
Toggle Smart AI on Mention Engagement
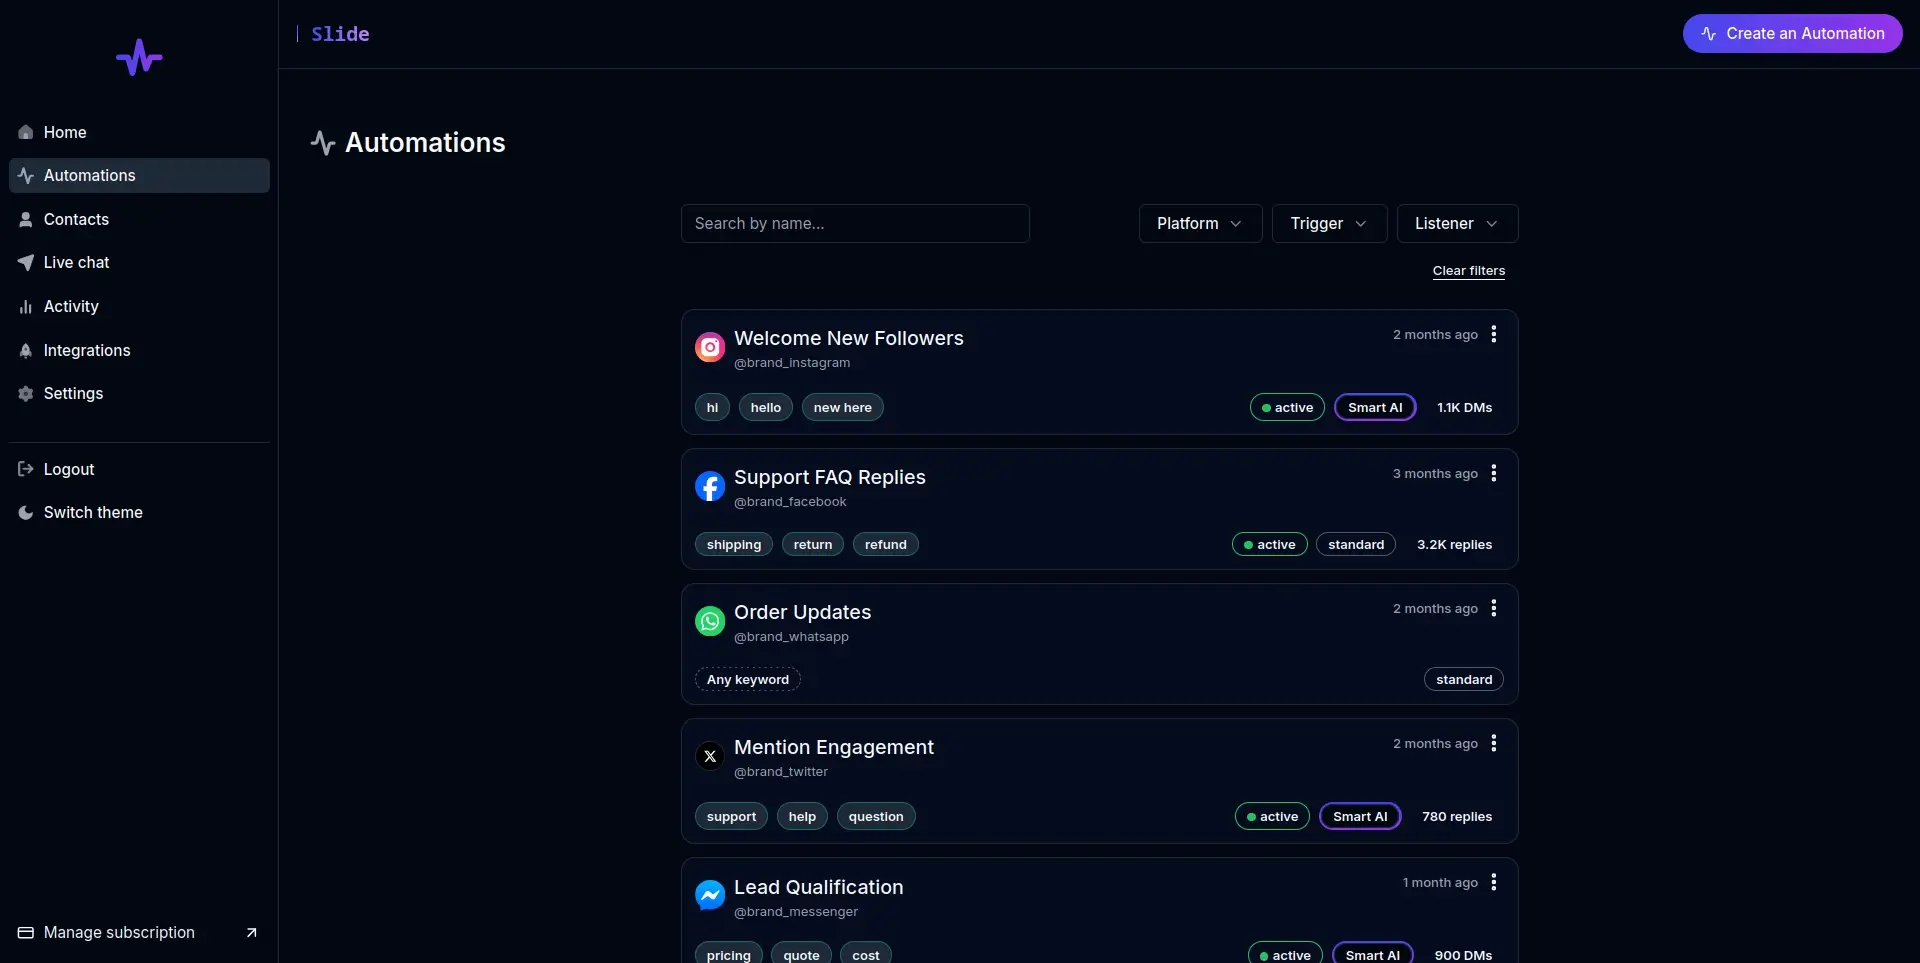coord(1359,816)
